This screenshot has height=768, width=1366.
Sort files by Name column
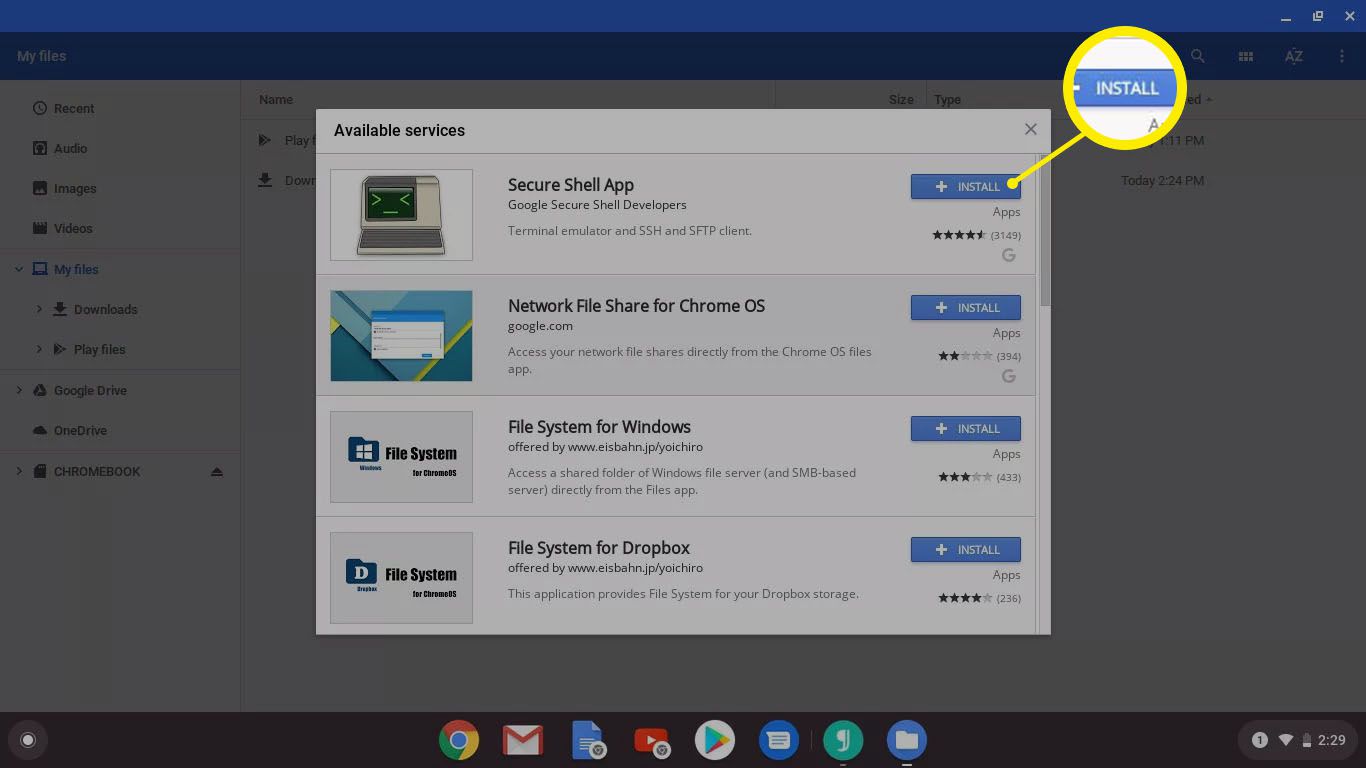pyautogui.click(x=276, y=99)
